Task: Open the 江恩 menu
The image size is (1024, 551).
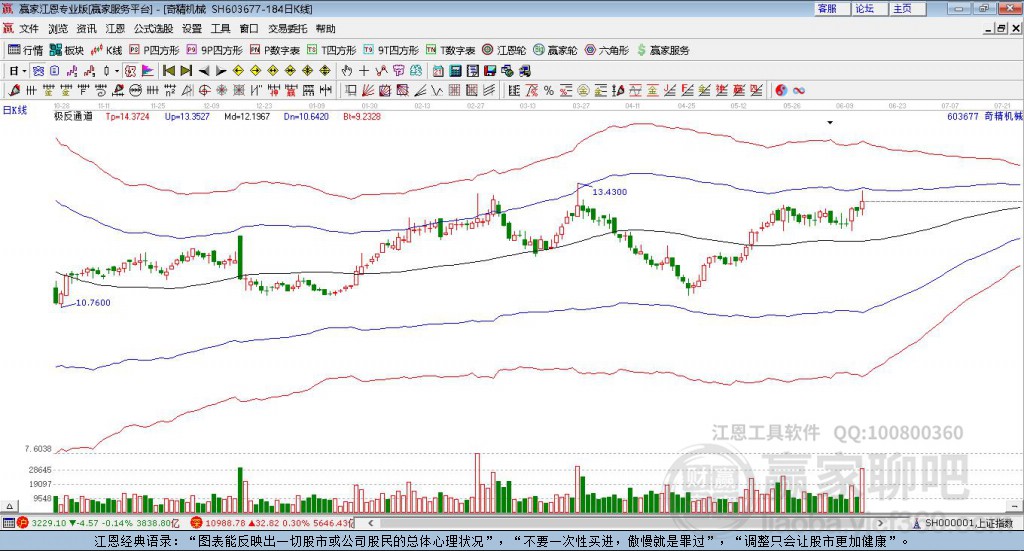Action: [x=115, y=29]
